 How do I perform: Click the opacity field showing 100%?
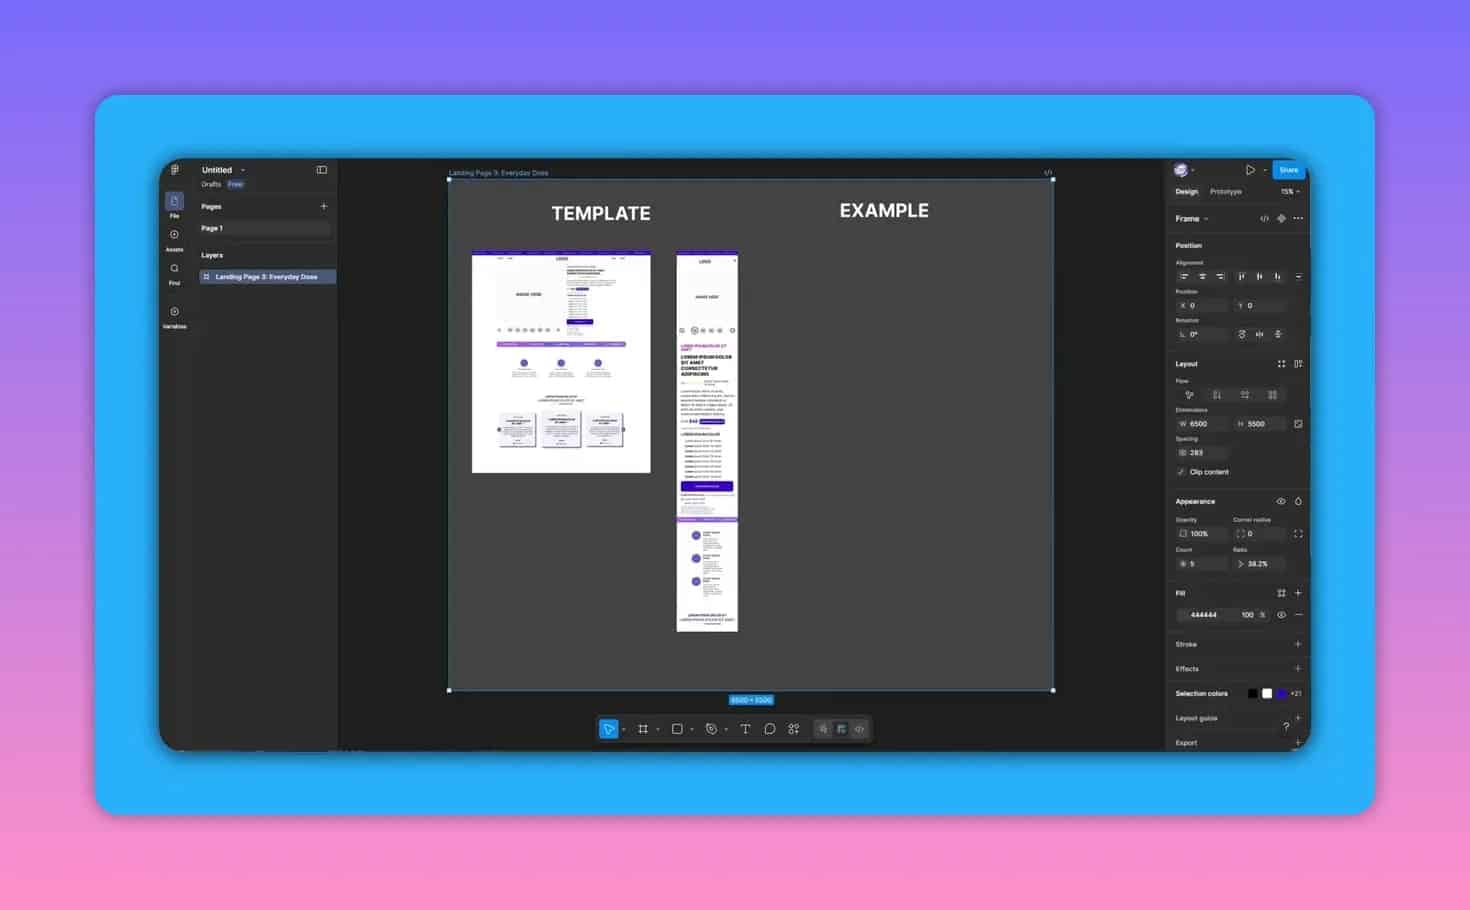(1202, 534)
